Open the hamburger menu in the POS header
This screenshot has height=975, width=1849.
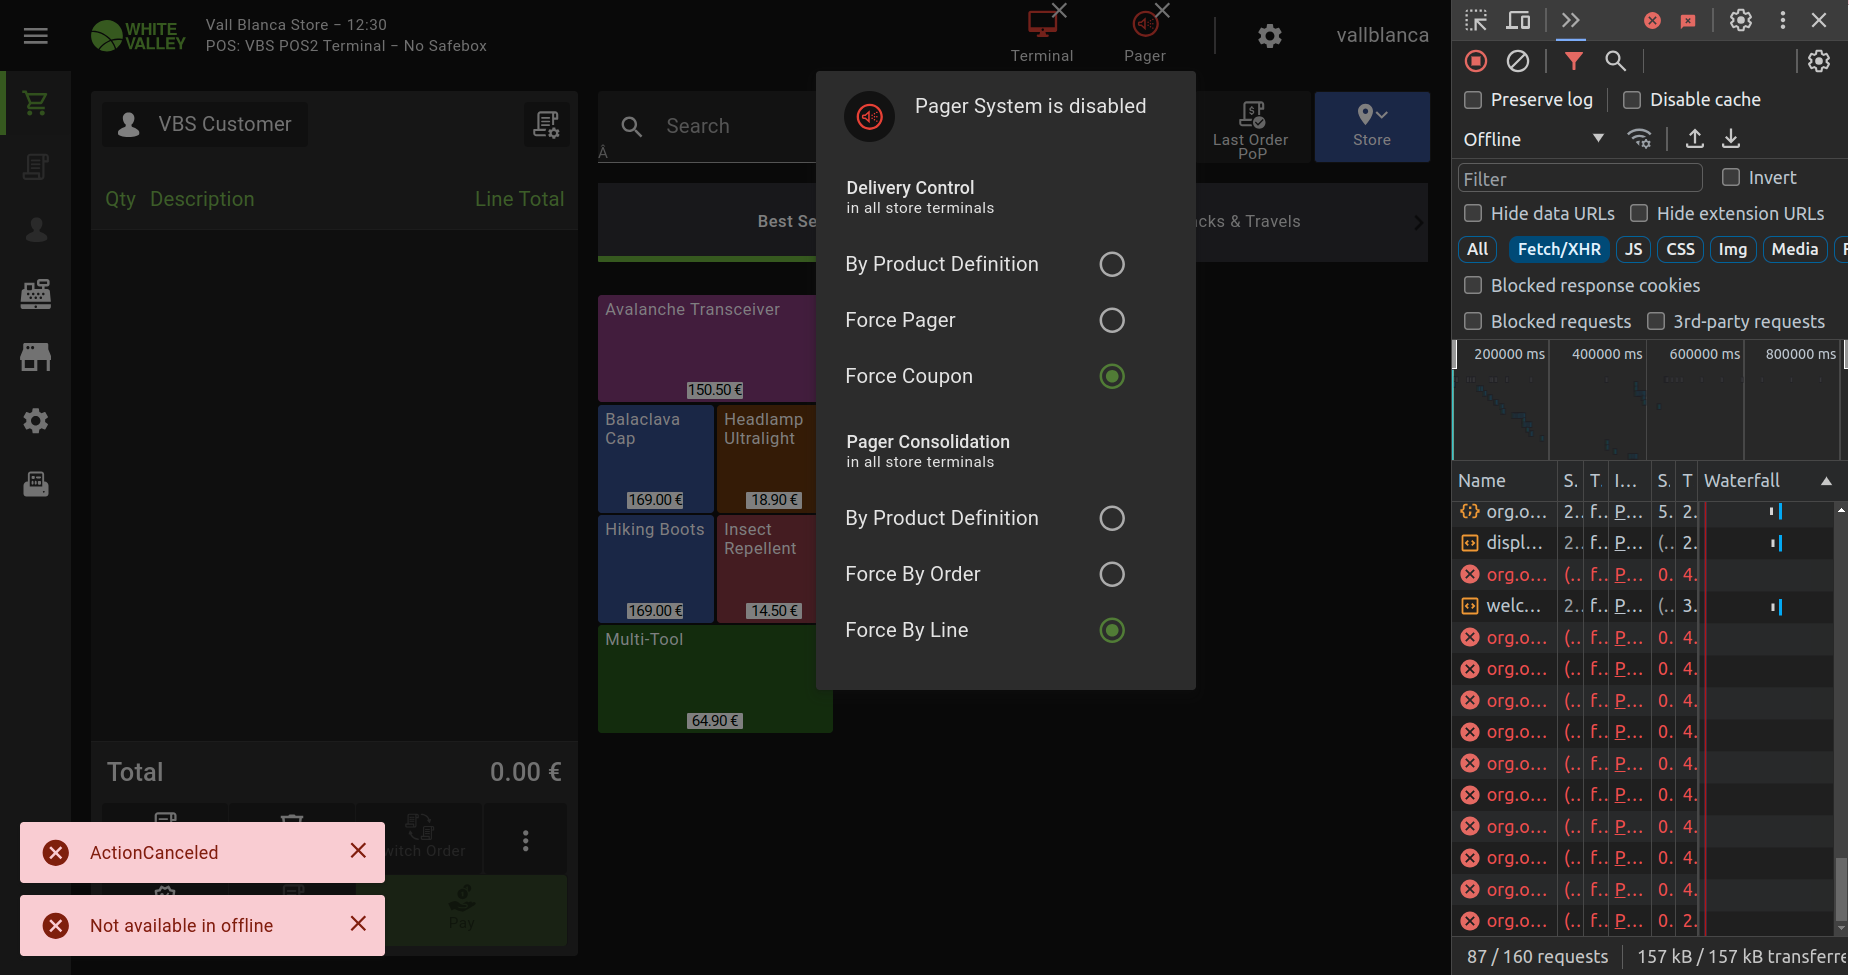(36, 36)
